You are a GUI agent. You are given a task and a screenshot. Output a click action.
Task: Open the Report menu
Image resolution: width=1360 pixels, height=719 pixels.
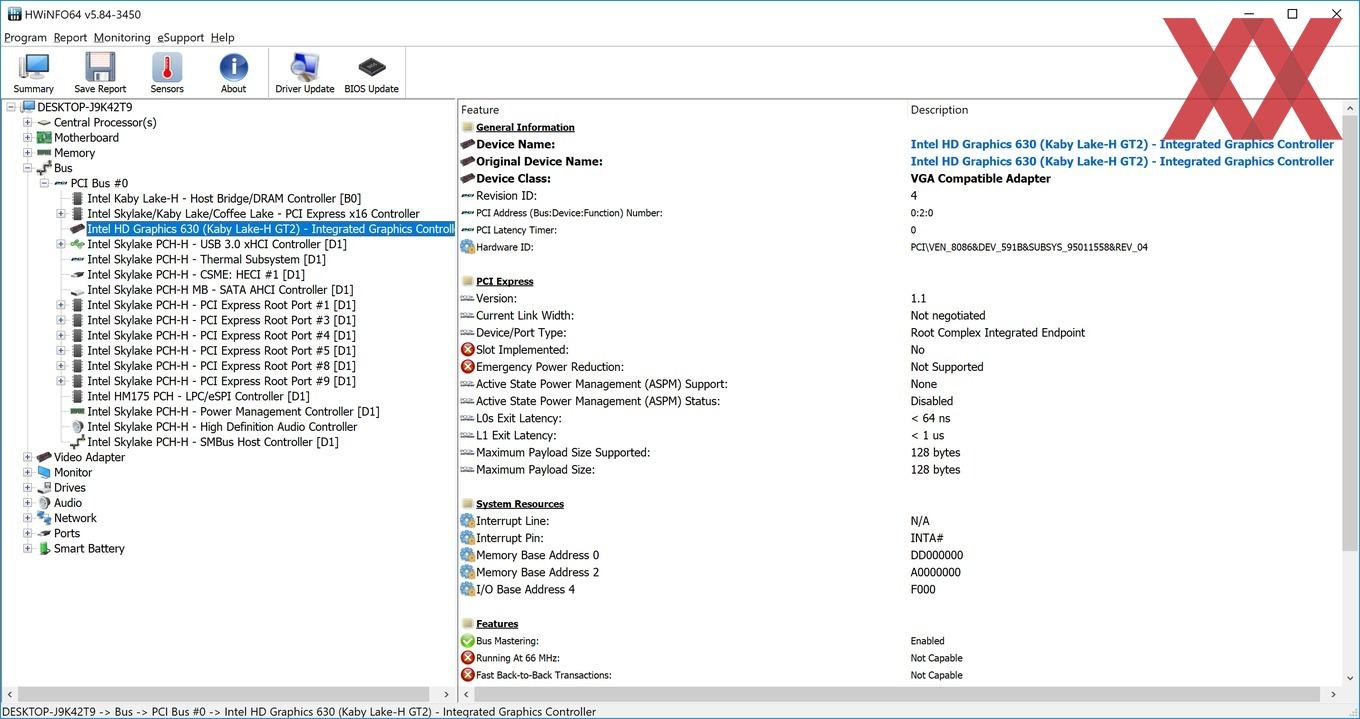pyautogui.click(x=70, y=38)
